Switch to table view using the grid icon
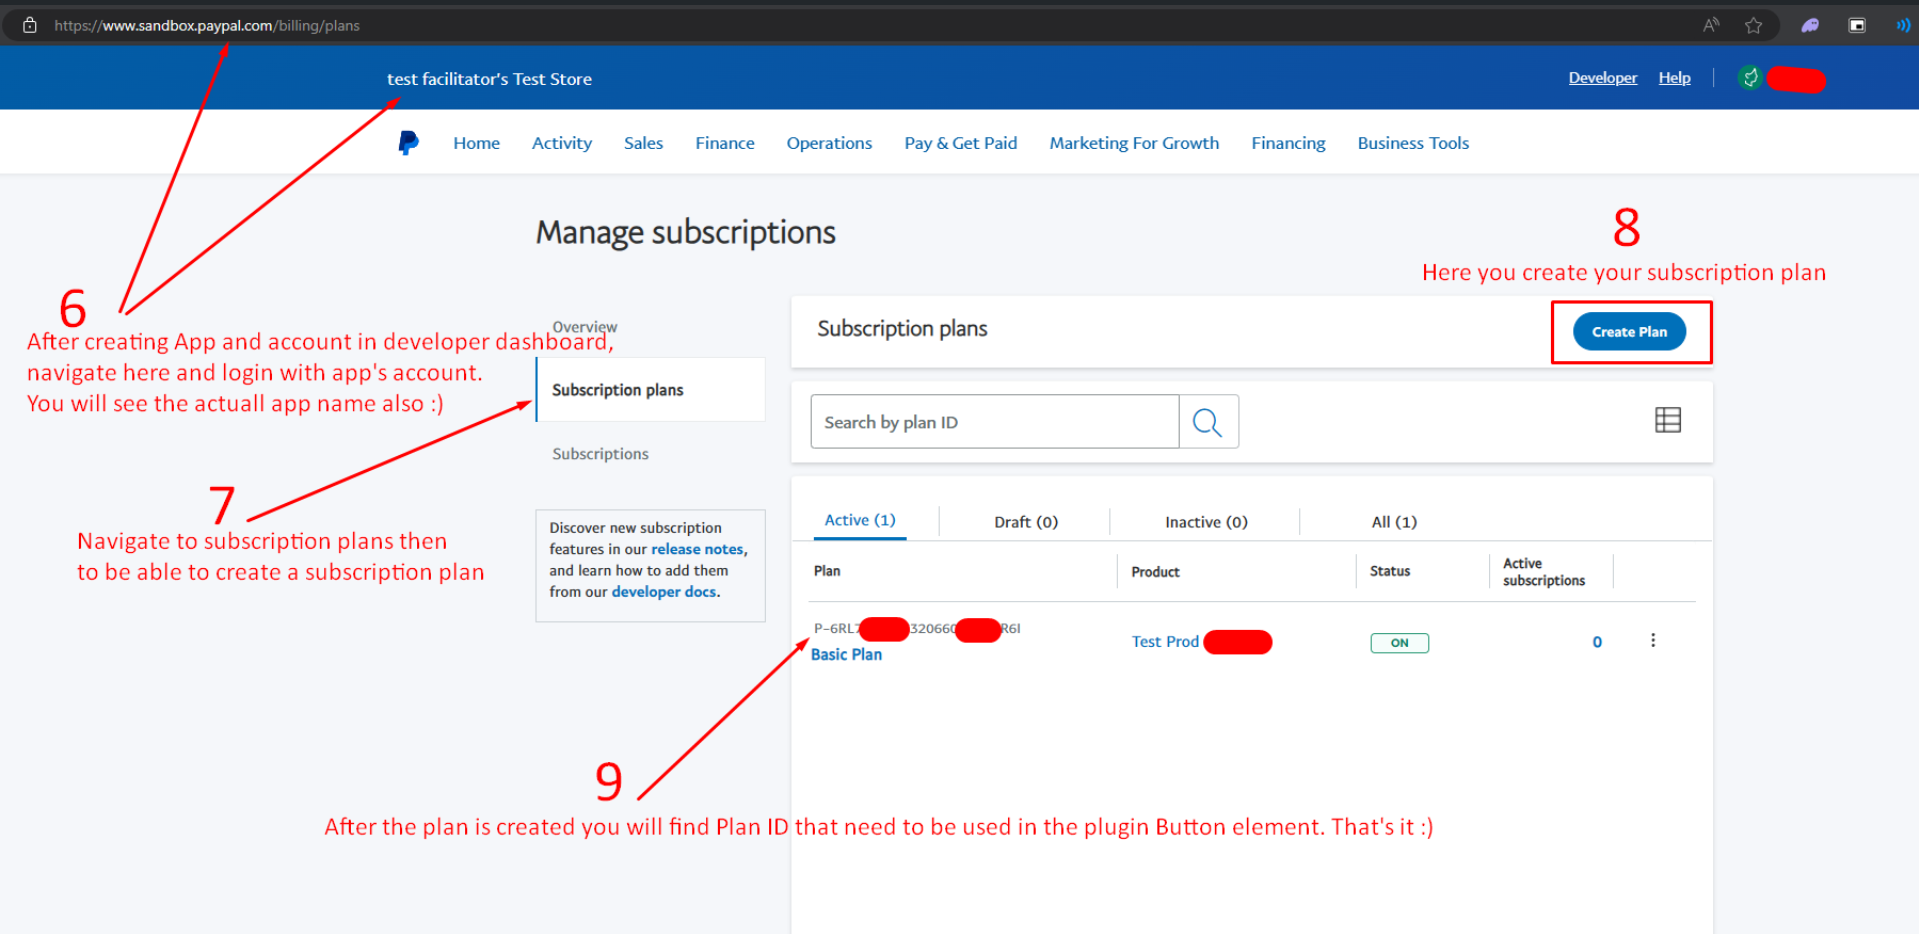The height and width of the screenshot is (934, 1919). 1667,420
